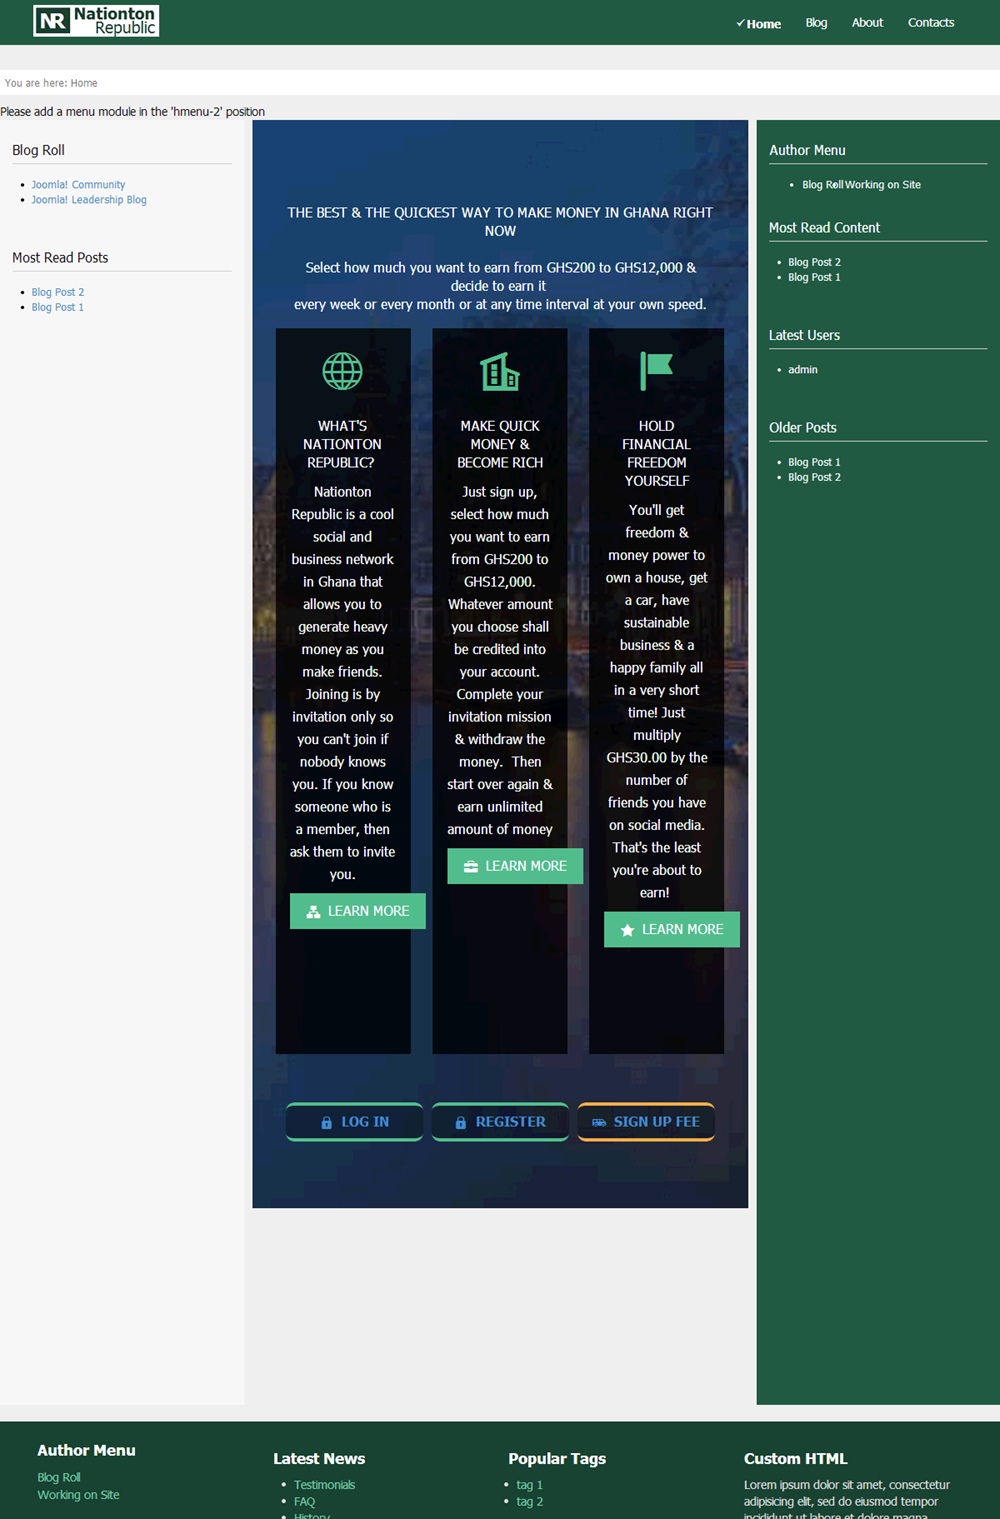The width and height of the screenshot is (1000, 1519).
Task: Click the lock icon on LOG IN button
Action: coord(326,1123)
